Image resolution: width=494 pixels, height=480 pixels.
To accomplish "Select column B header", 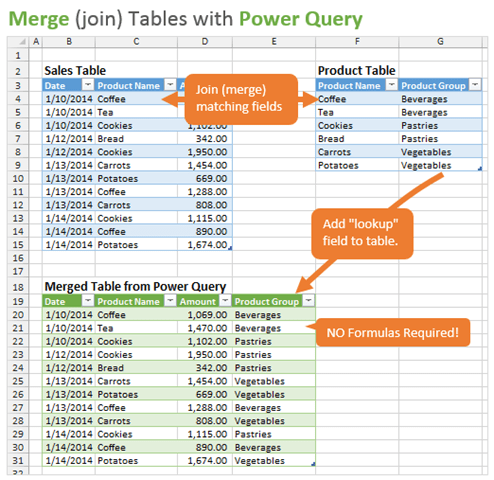I will coord(69,42).
